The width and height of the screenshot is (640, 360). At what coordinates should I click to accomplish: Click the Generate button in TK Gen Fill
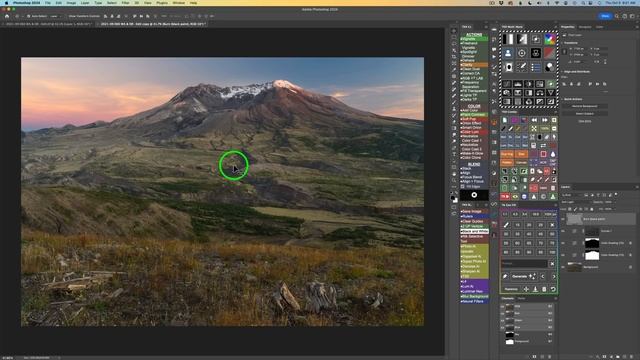pyautogui.click(x=524, y=276)
